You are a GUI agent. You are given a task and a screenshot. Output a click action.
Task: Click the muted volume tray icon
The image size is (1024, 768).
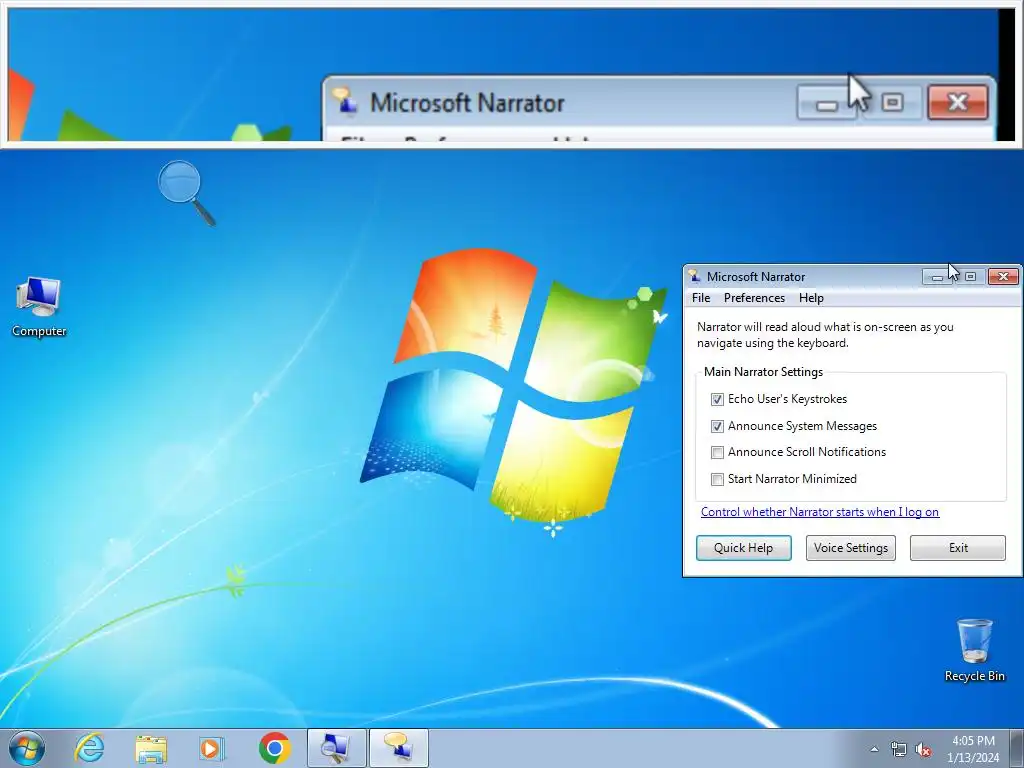[x=923, y=749]
